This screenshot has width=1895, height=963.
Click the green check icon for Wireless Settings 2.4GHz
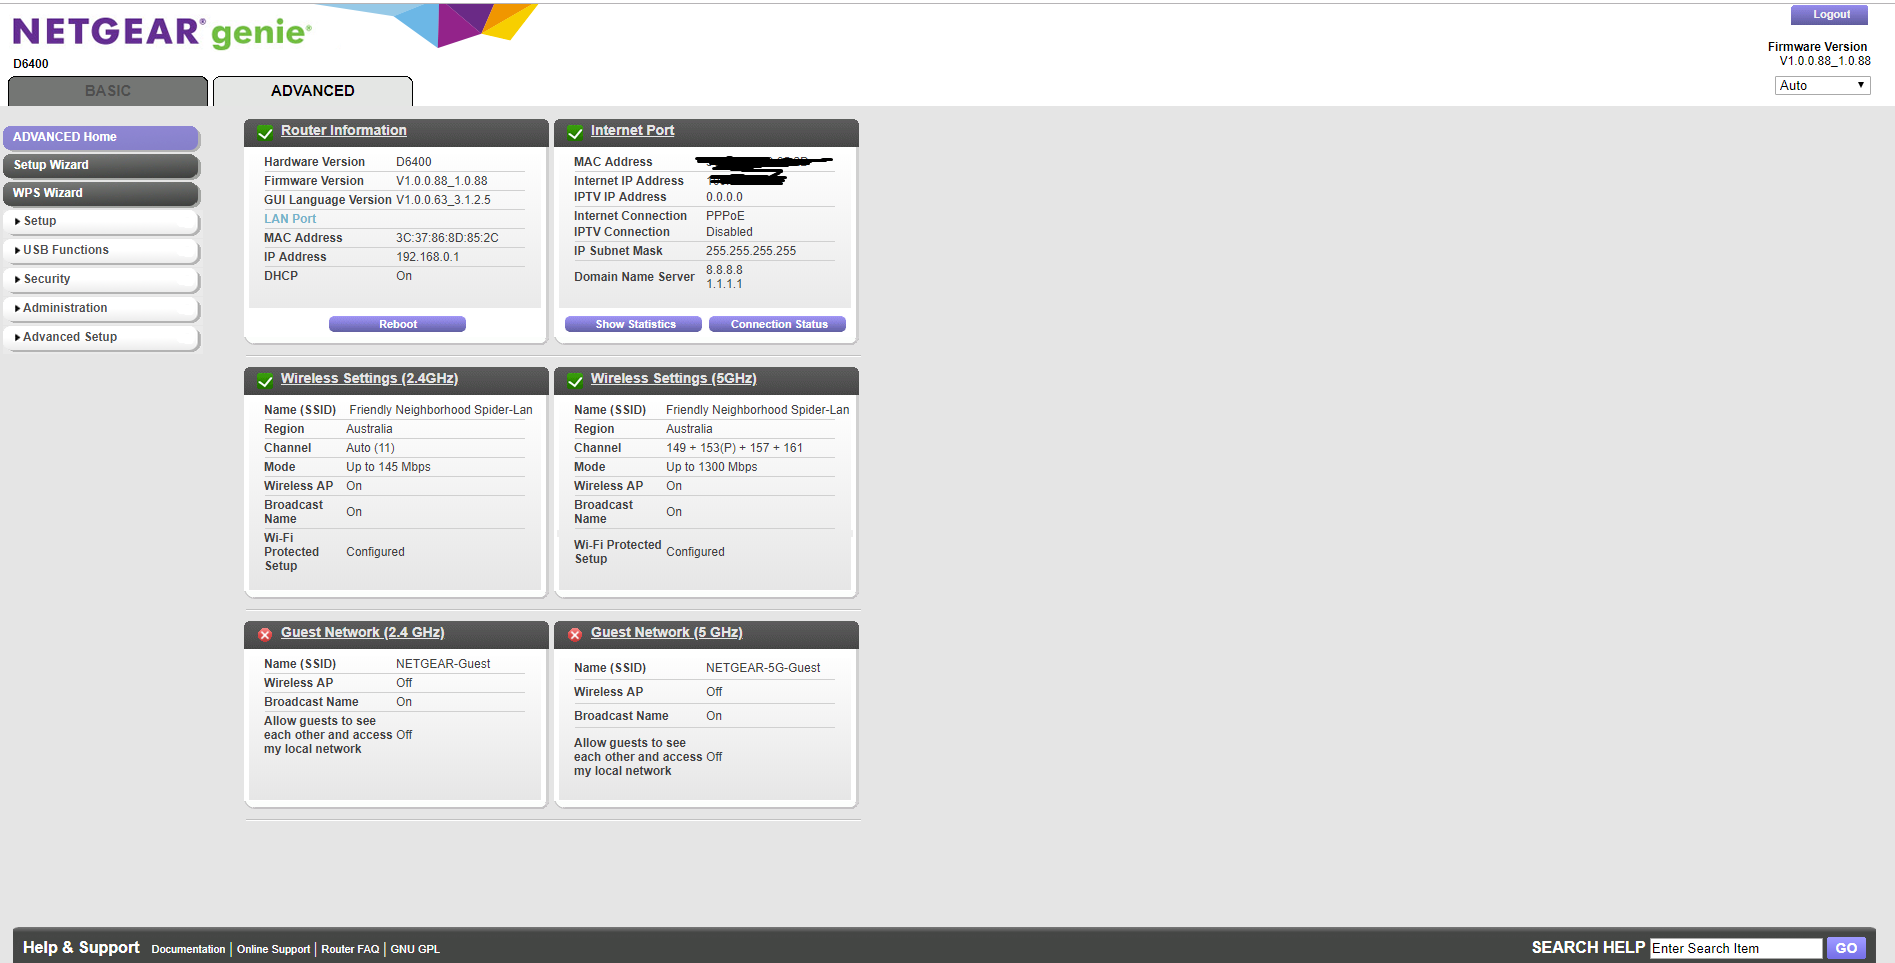(x=265, y=380)
